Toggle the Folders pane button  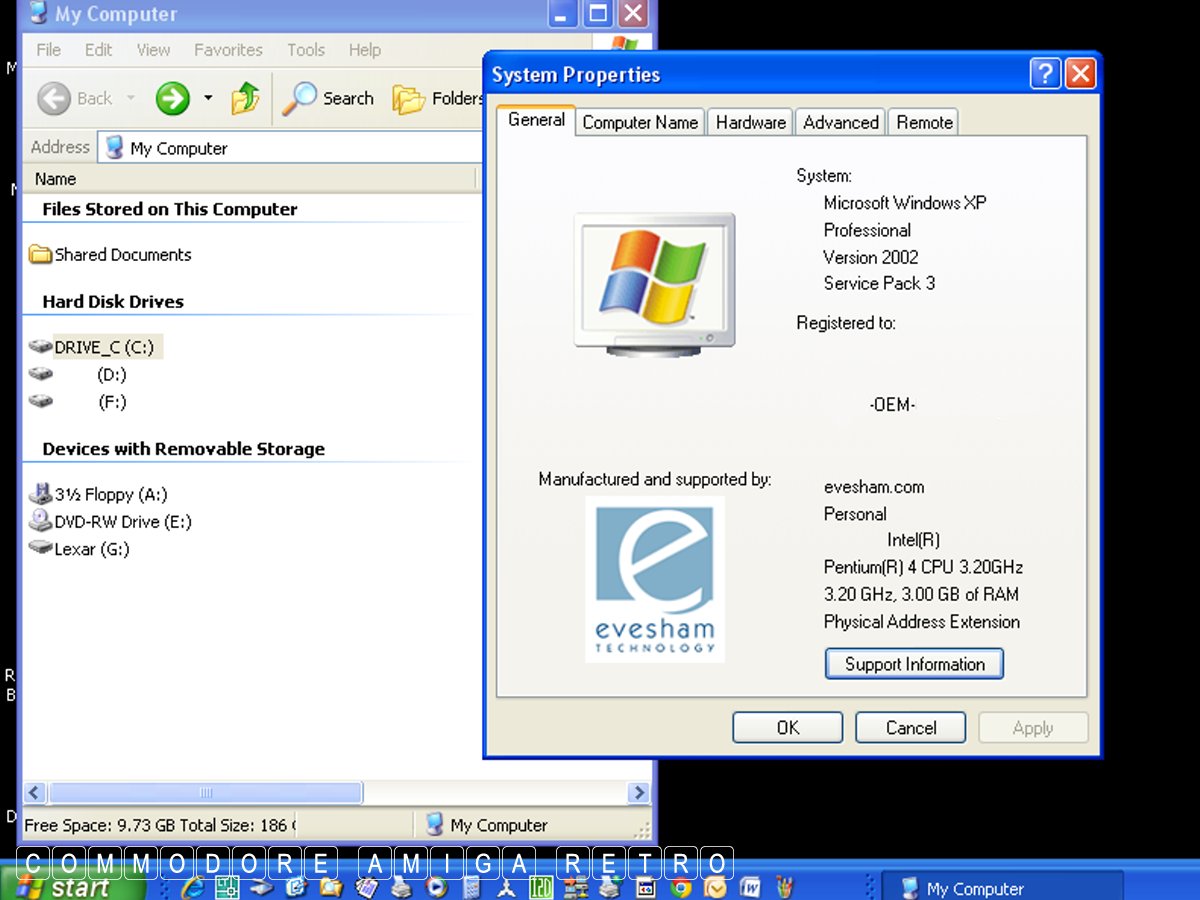pos(438,98)
